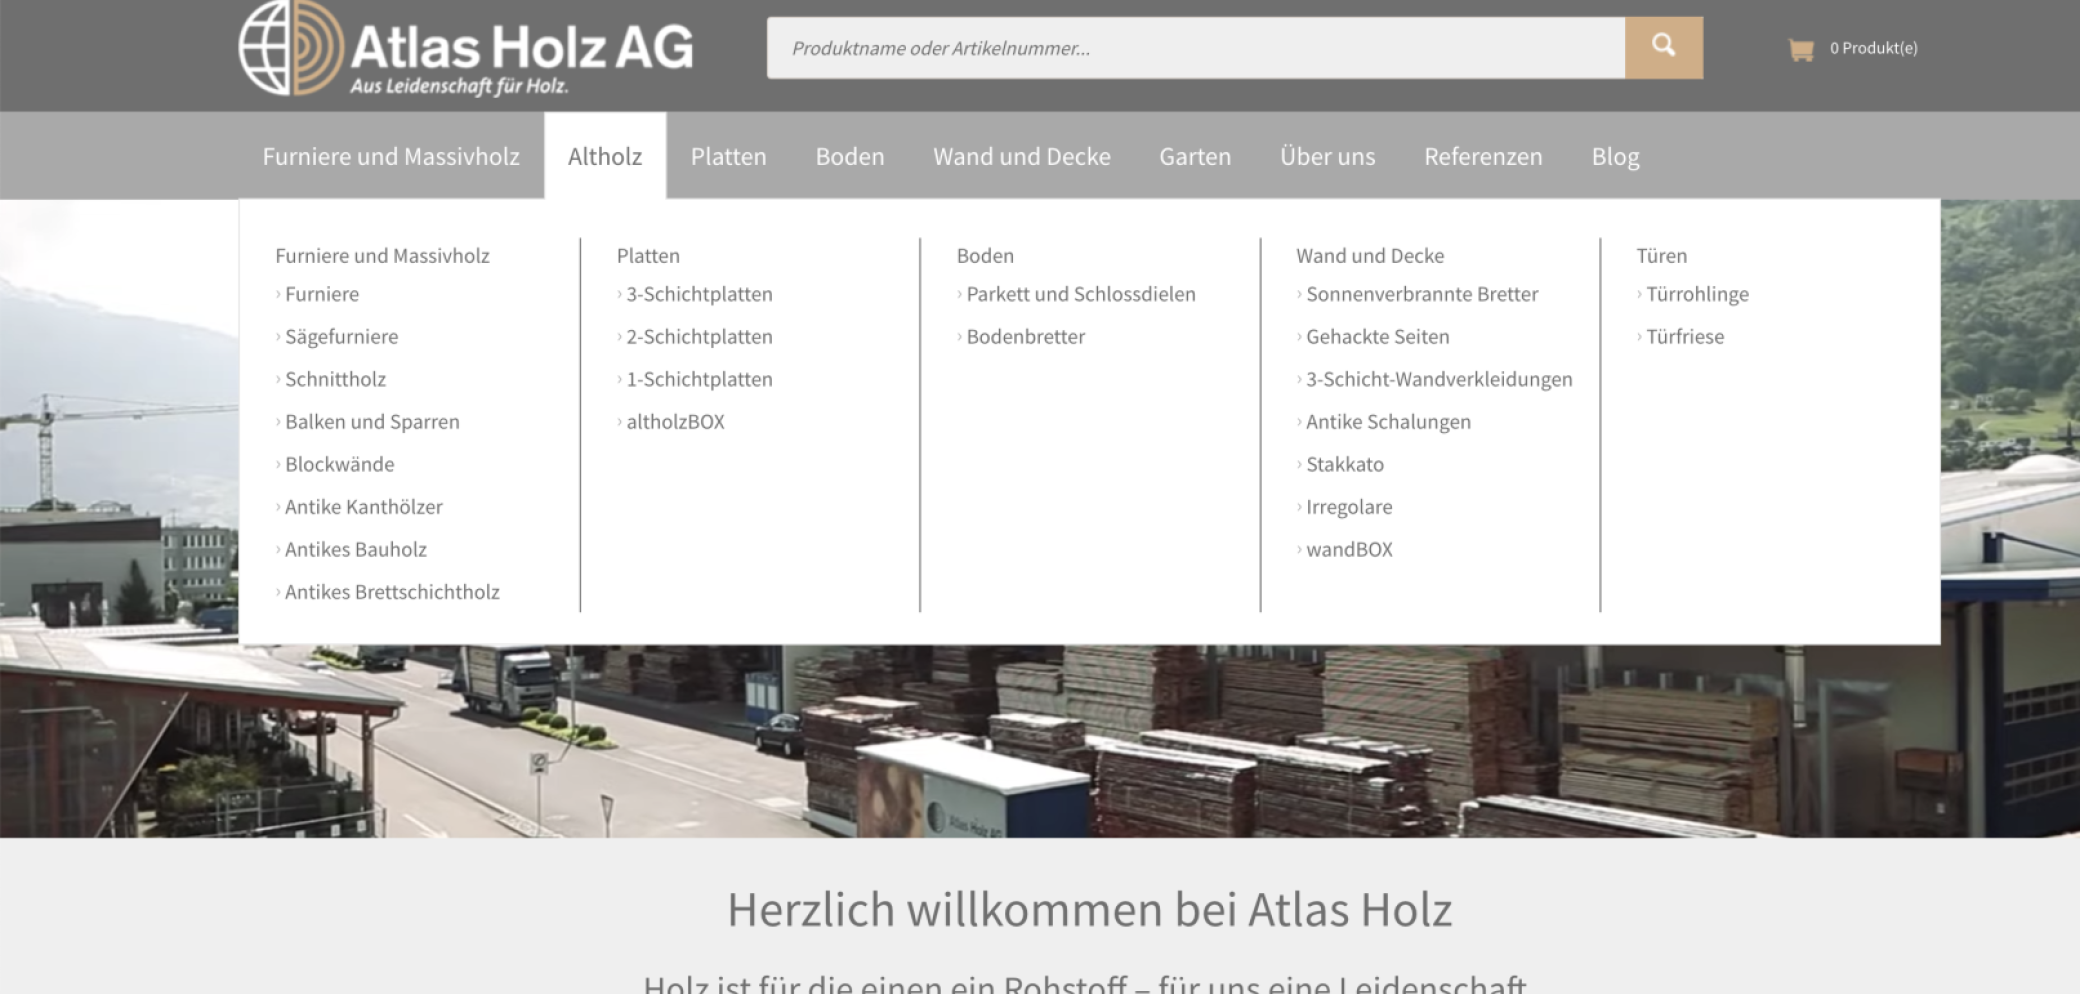This screenshot has width=2080, height=994.
Task: Type in the product name search field
Action: 1195,48
